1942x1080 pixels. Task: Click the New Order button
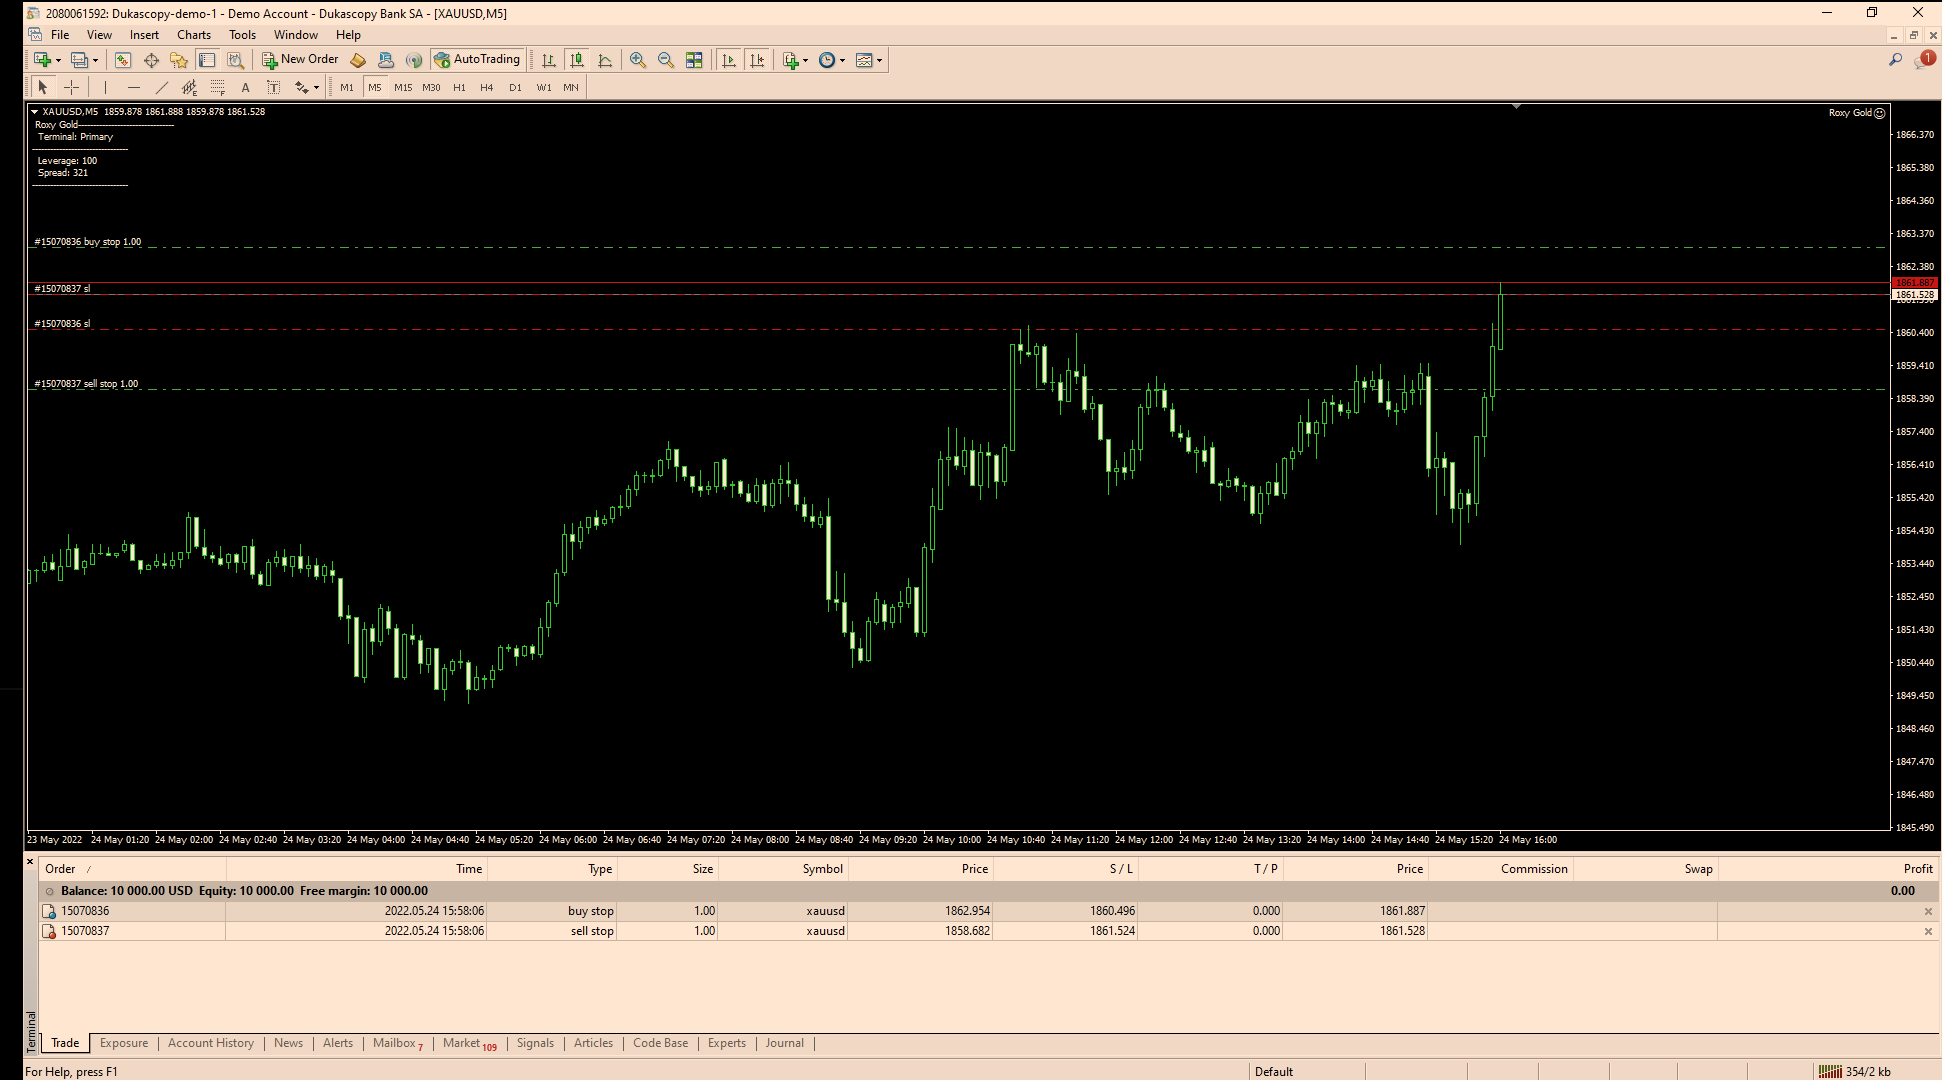coord(300,60)
